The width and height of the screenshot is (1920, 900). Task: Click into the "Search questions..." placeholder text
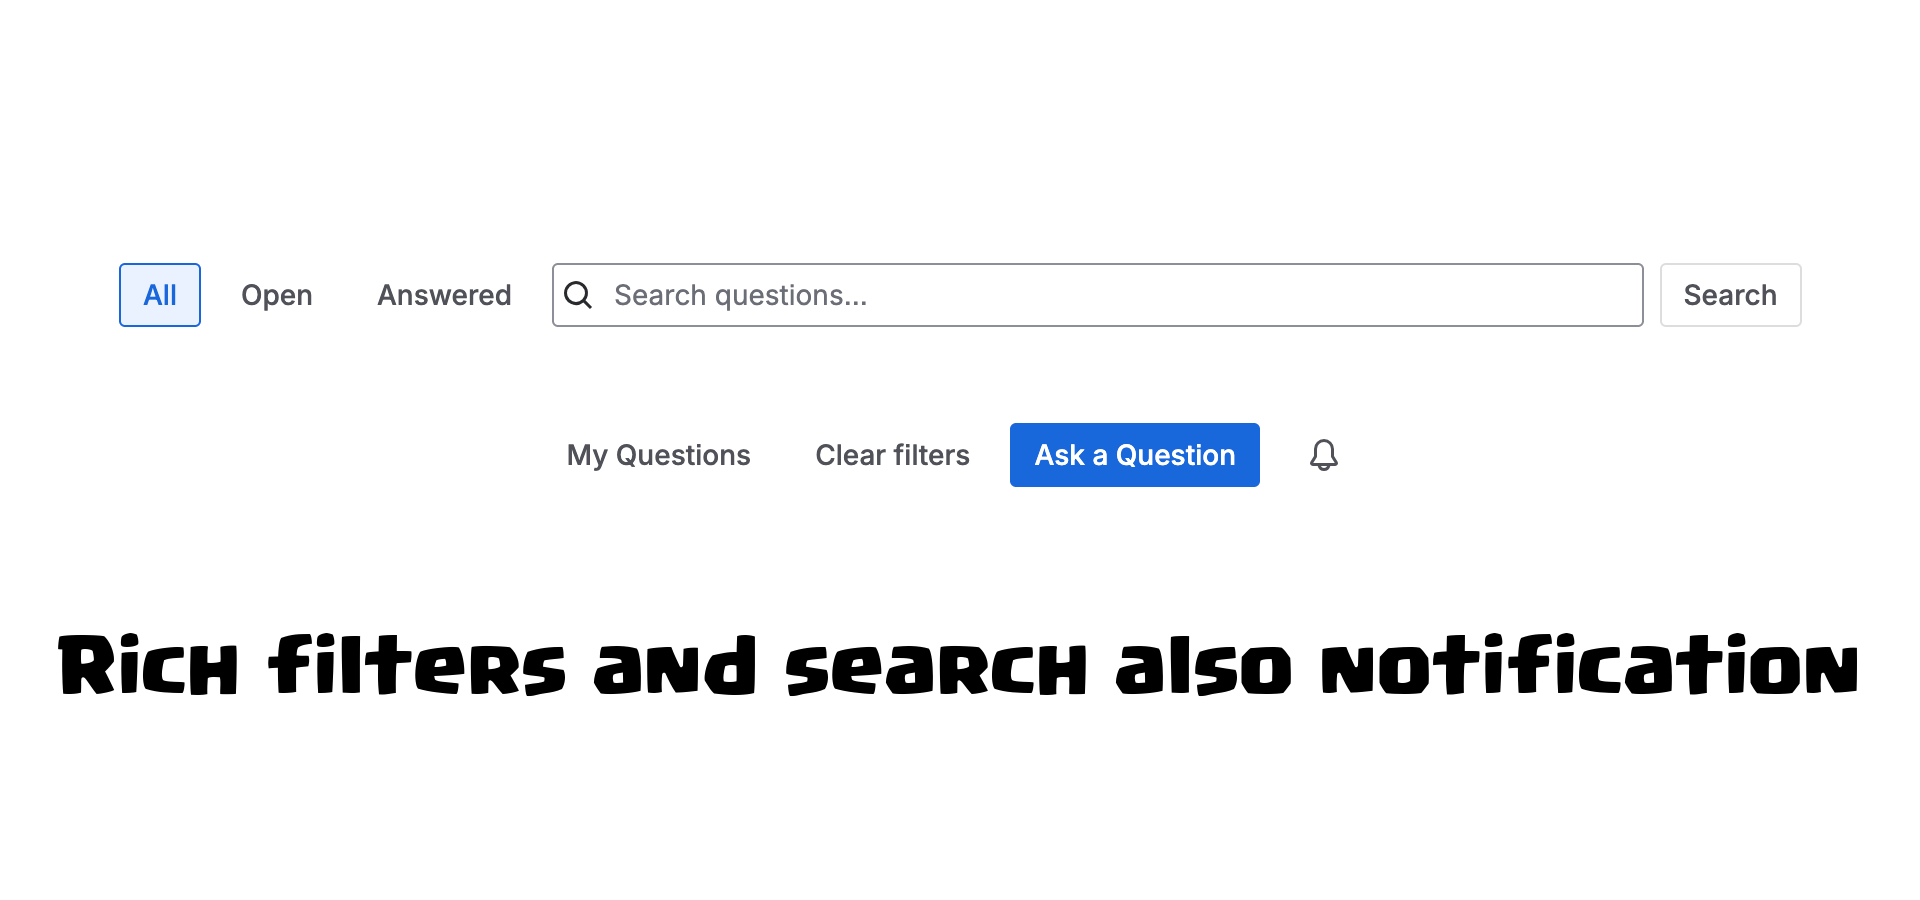[x=740, y=295]
